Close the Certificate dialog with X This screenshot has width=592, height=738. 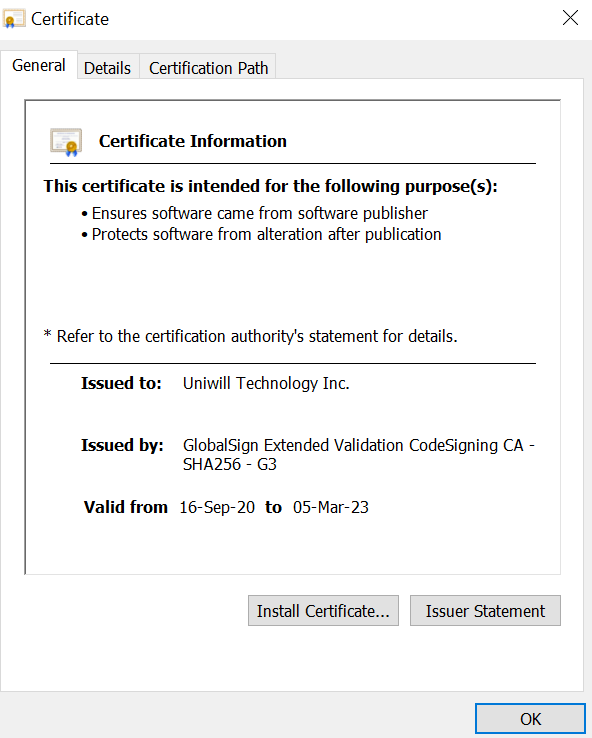[570, 18]
